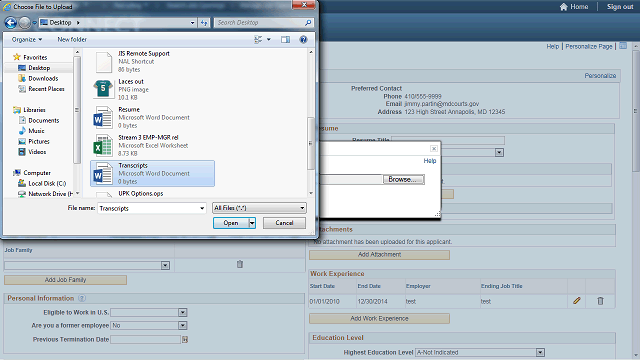
Task: Select Desktop in the navigation pane
Action: point(39,68)
